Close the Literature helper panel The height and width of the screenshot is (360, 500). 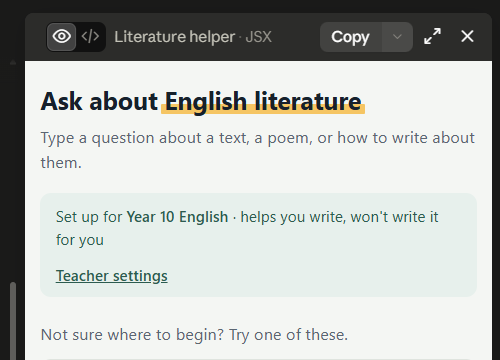click(x=467, y=36)
